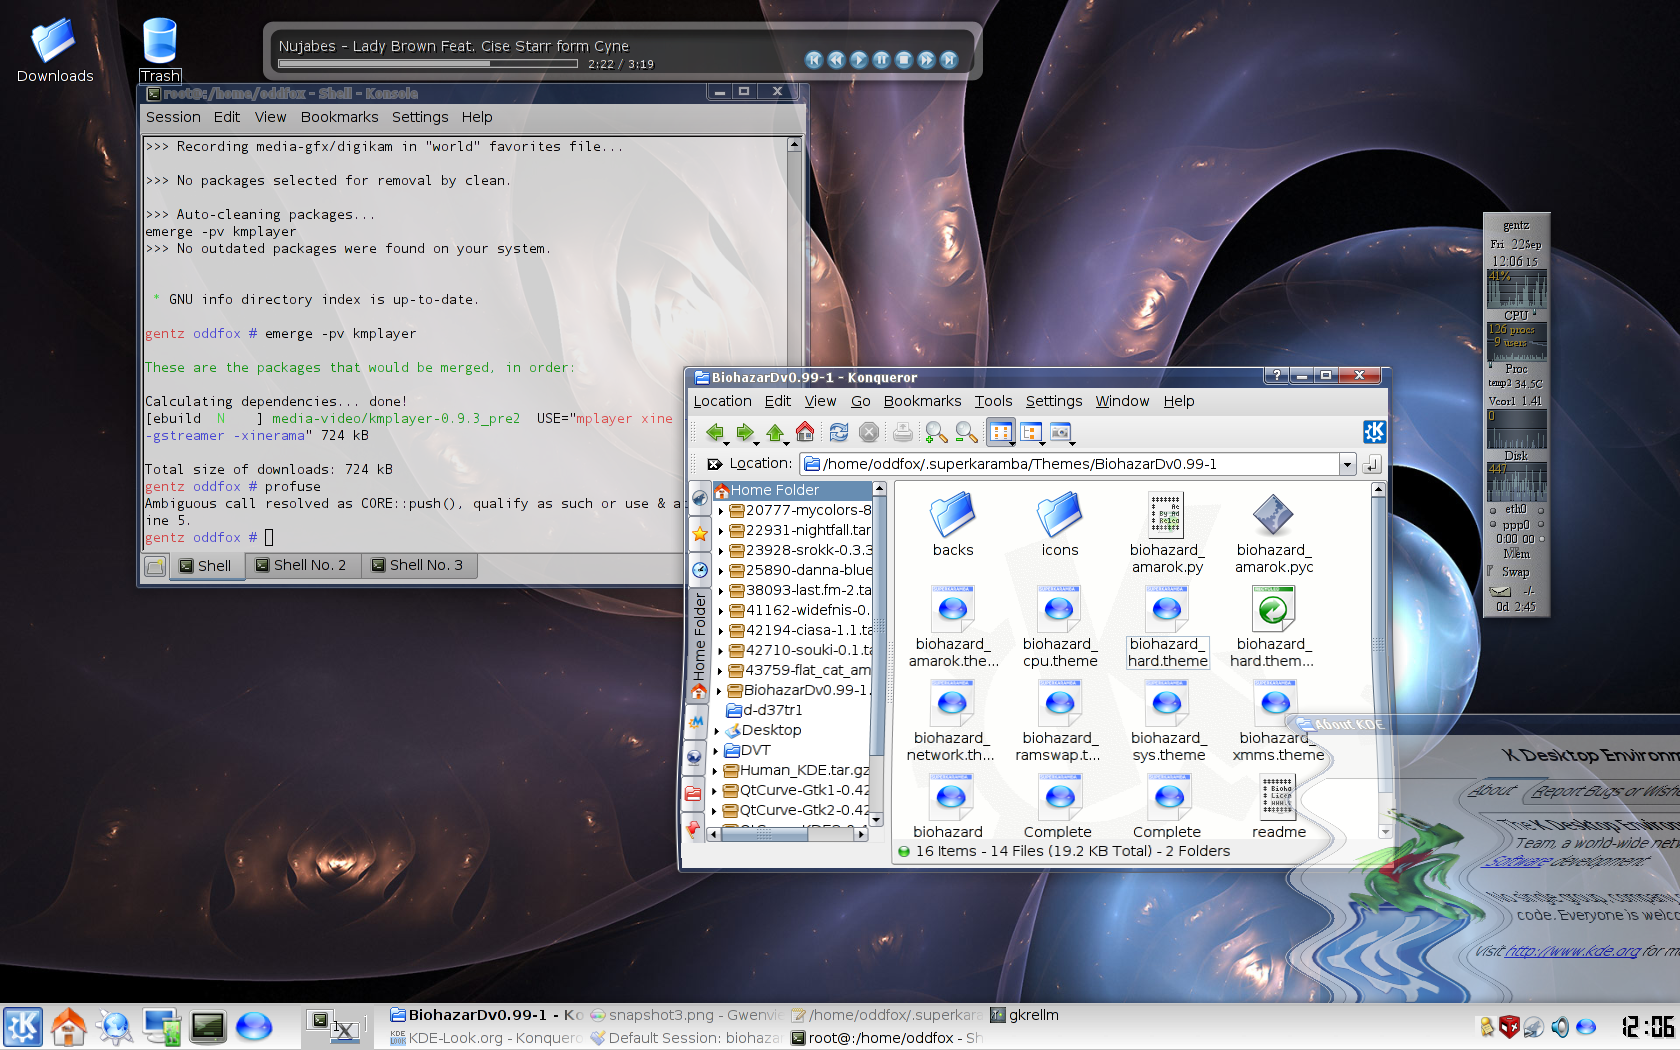Open the red folder Root sidebar tab
The image size is (1680, 1050).
pyautogui.click(x=694, y=793)
